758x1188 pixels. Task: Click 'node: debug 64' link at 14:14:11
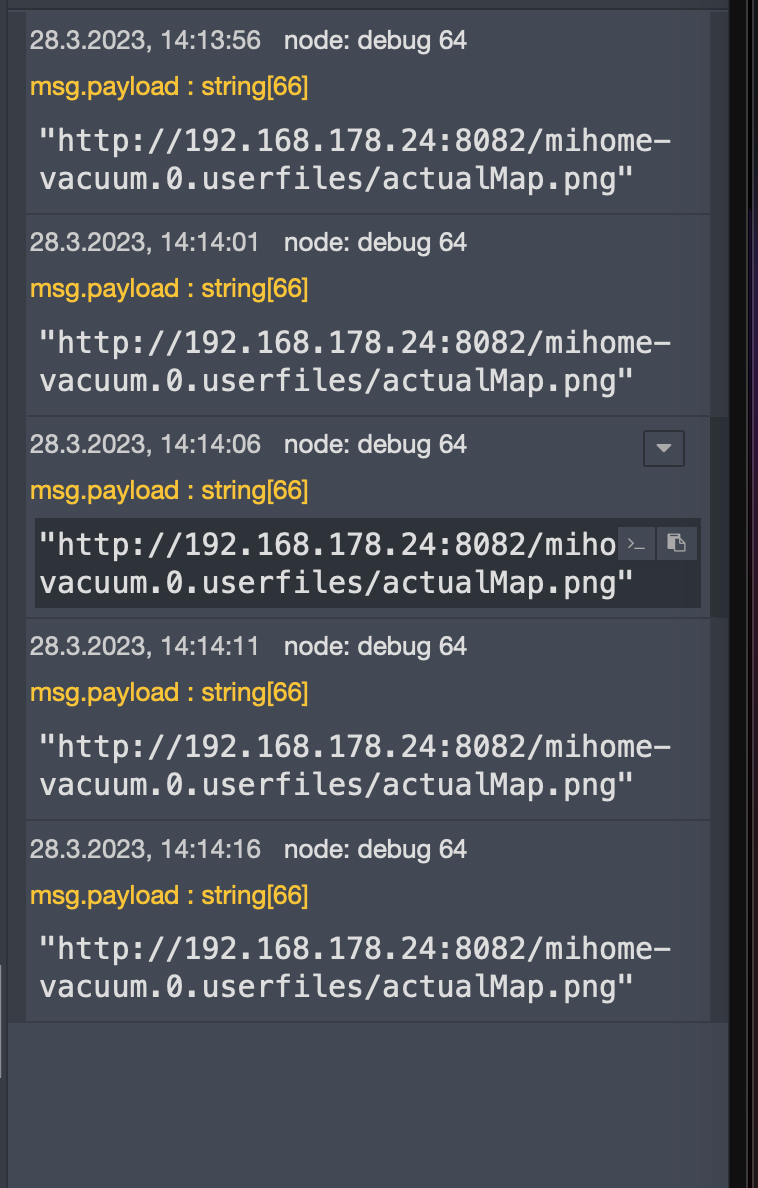pos(375,646)
